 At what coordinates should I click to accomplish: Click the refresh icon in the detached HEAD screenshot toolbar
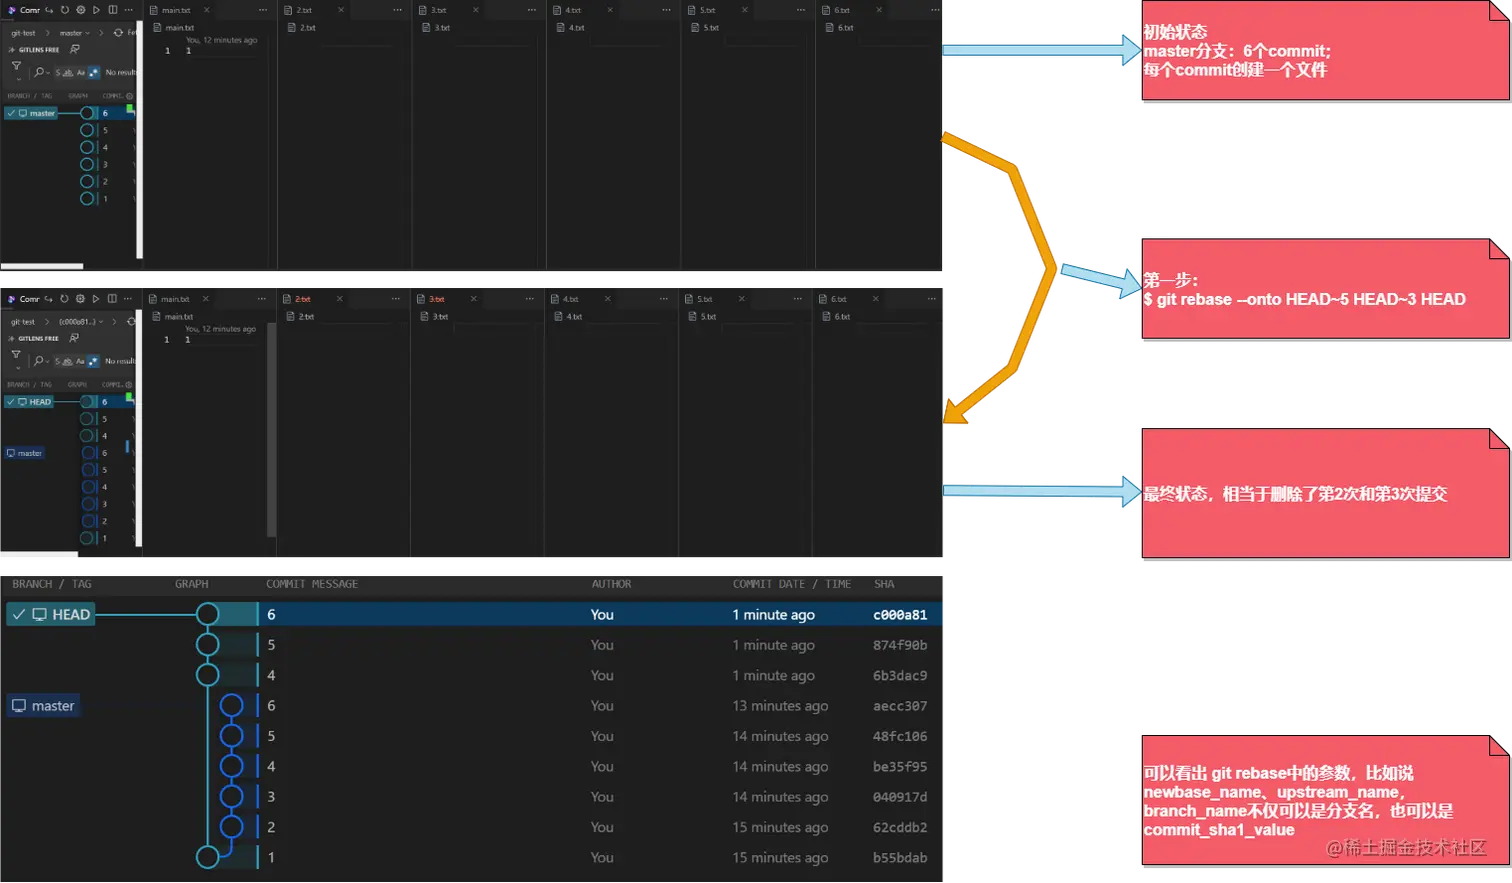pyautogui.click(x=65, y=298)
